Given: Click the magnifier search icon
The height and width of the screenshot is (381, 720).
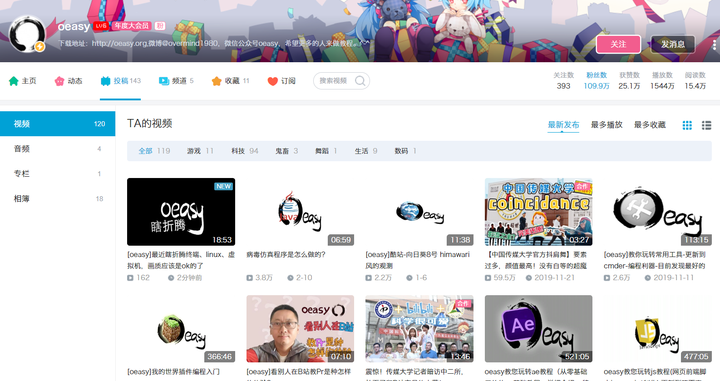Looking at the screenshot, I should click(360, 81).
